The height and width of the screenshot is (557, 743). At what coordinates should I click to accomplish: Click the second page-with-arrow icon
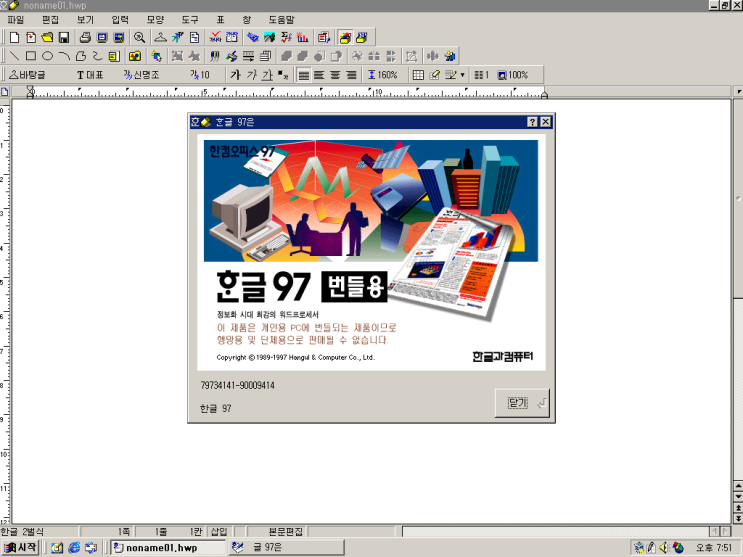(31, 37)
